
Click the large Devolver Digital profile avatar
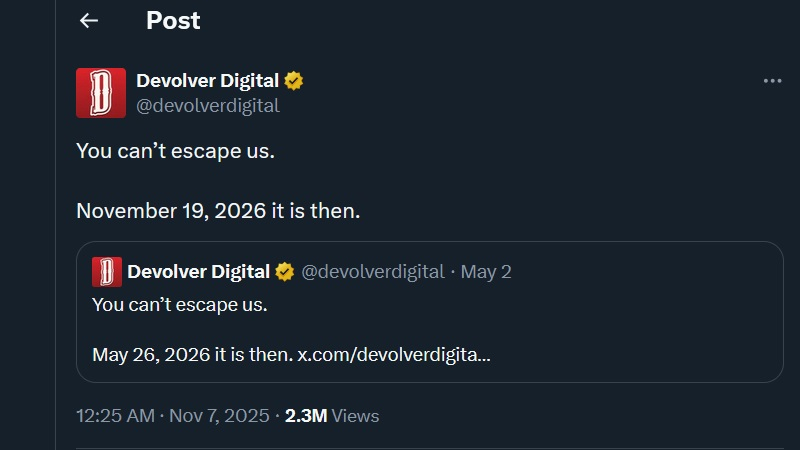[x=101, y=93]
